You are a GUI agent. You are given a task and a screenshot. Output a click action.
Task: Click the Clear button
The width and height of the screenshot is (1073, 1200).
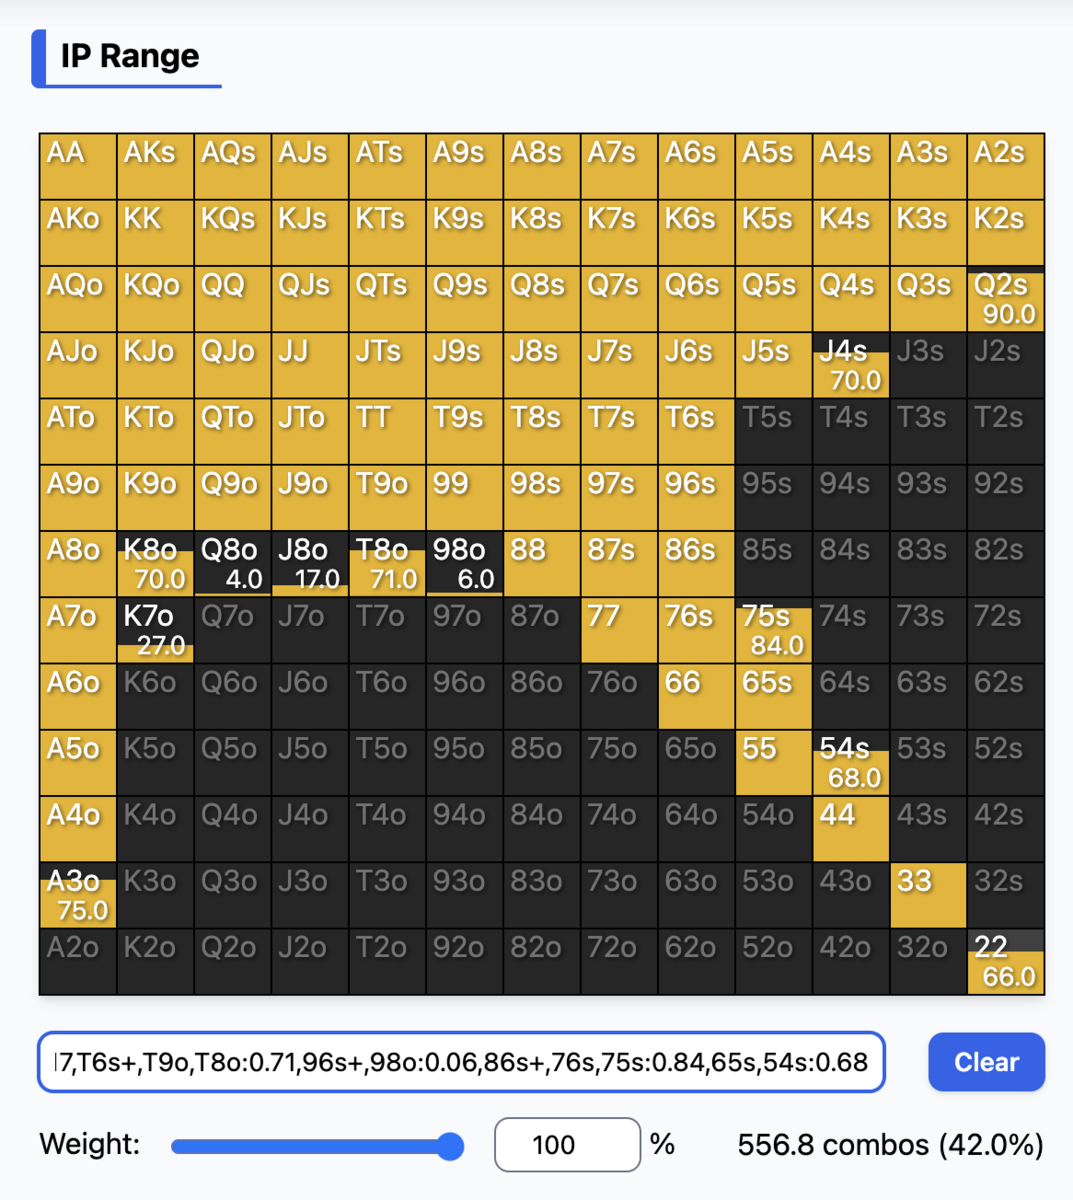pos(986,1062)
